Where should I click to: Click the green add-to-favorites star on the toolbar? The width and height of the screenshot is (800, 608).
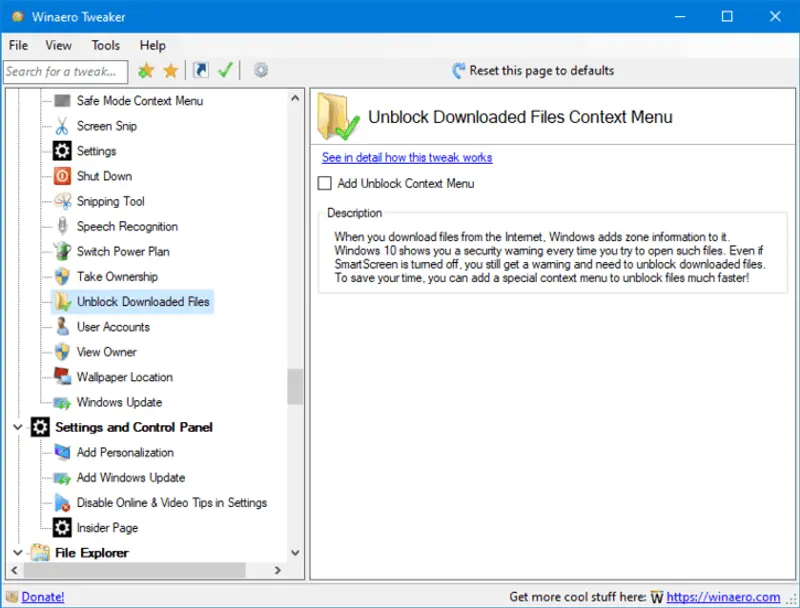[x=146, y=70]
